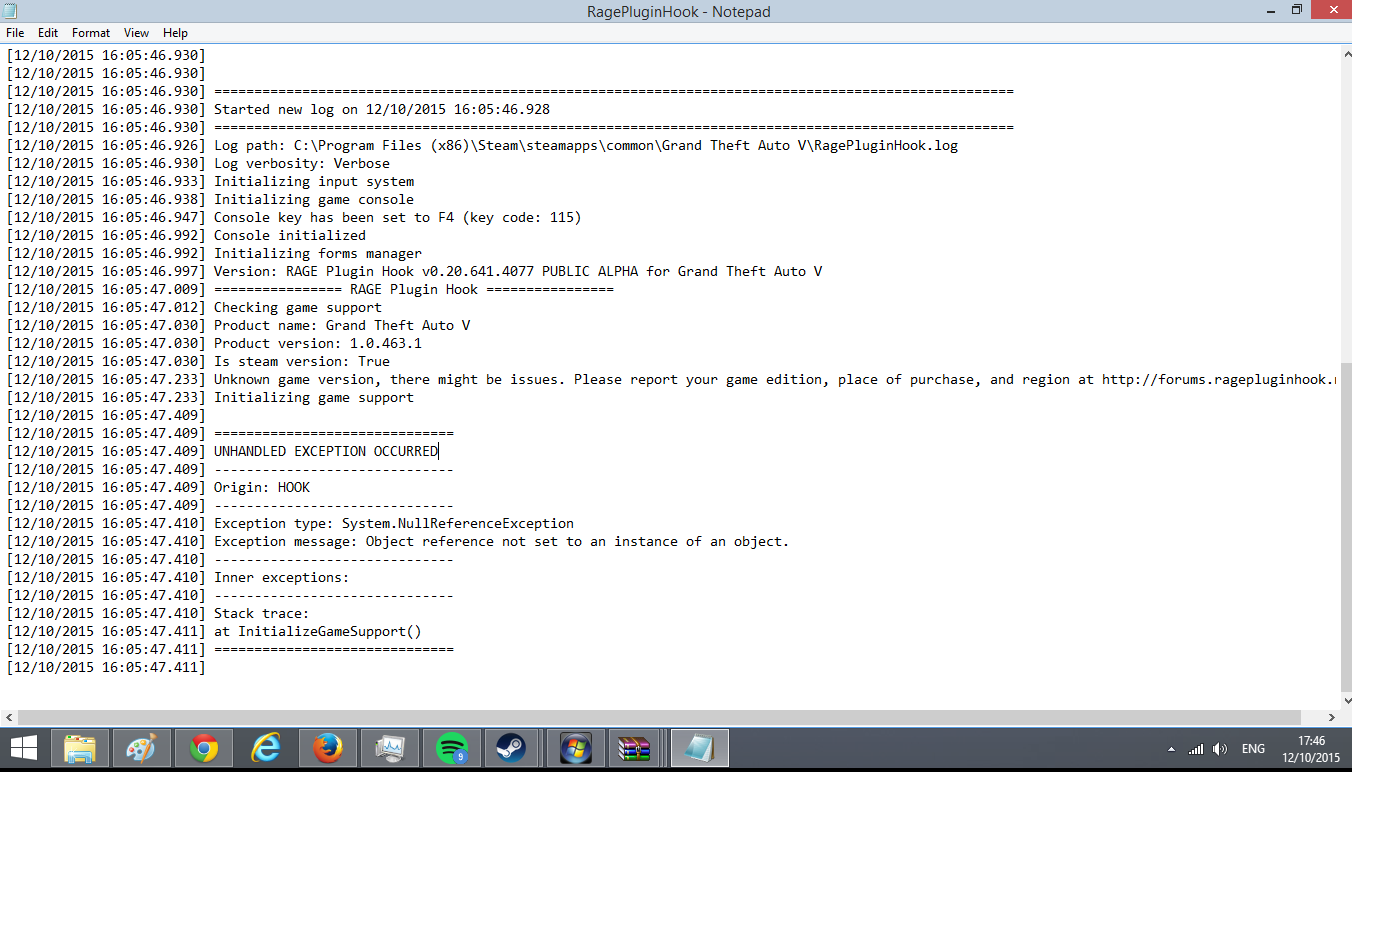
Task: Open File Explorer from the taskbar
Action: tap(80, 748)
